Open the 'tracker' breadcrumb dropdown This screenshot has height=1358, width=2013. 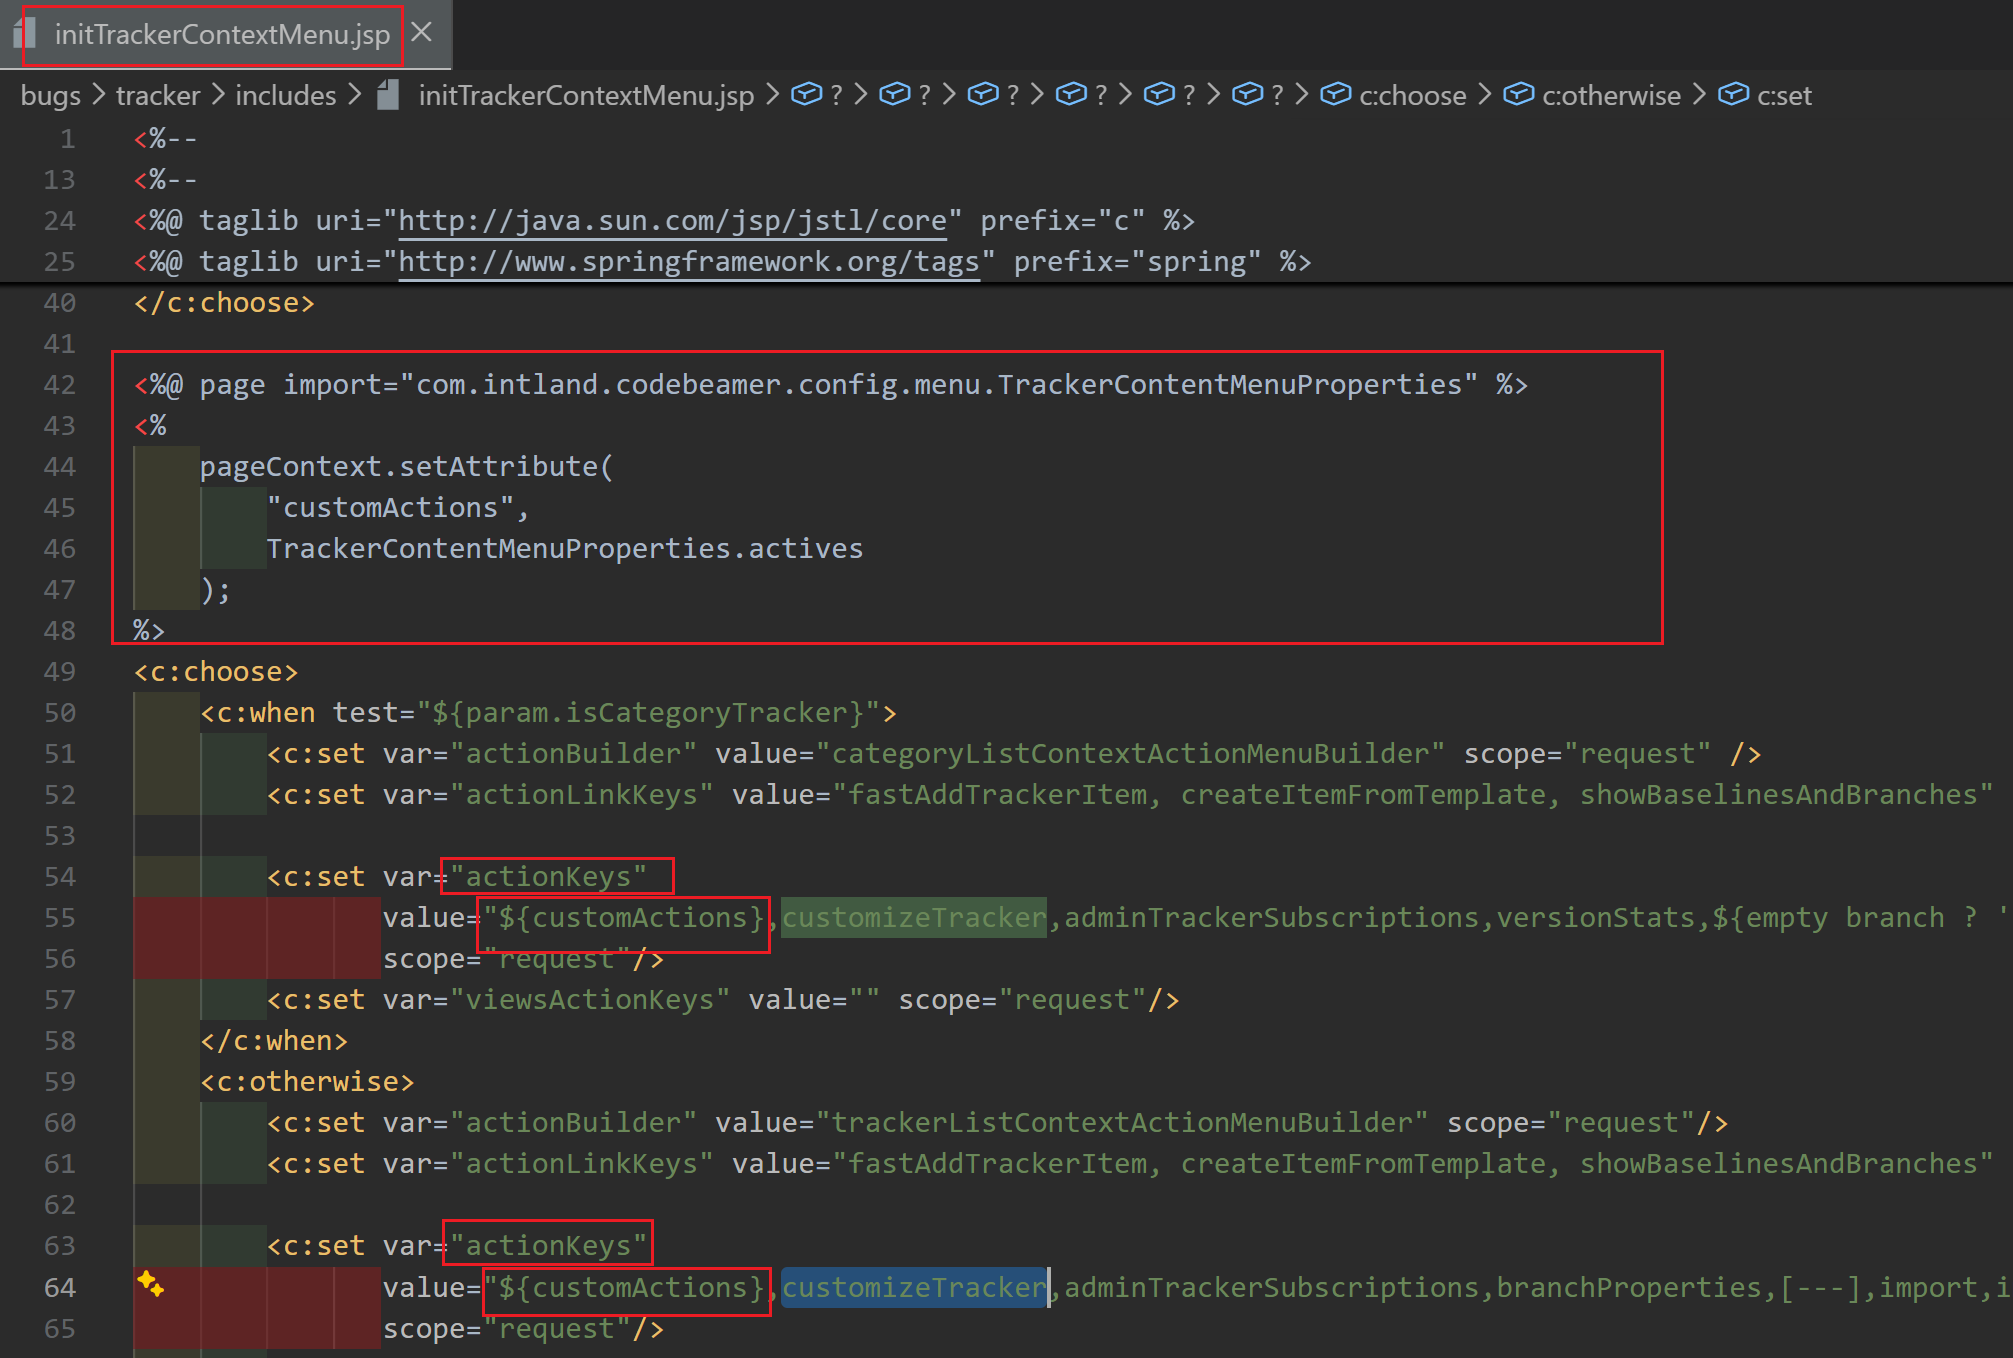(x=158, y=96)
